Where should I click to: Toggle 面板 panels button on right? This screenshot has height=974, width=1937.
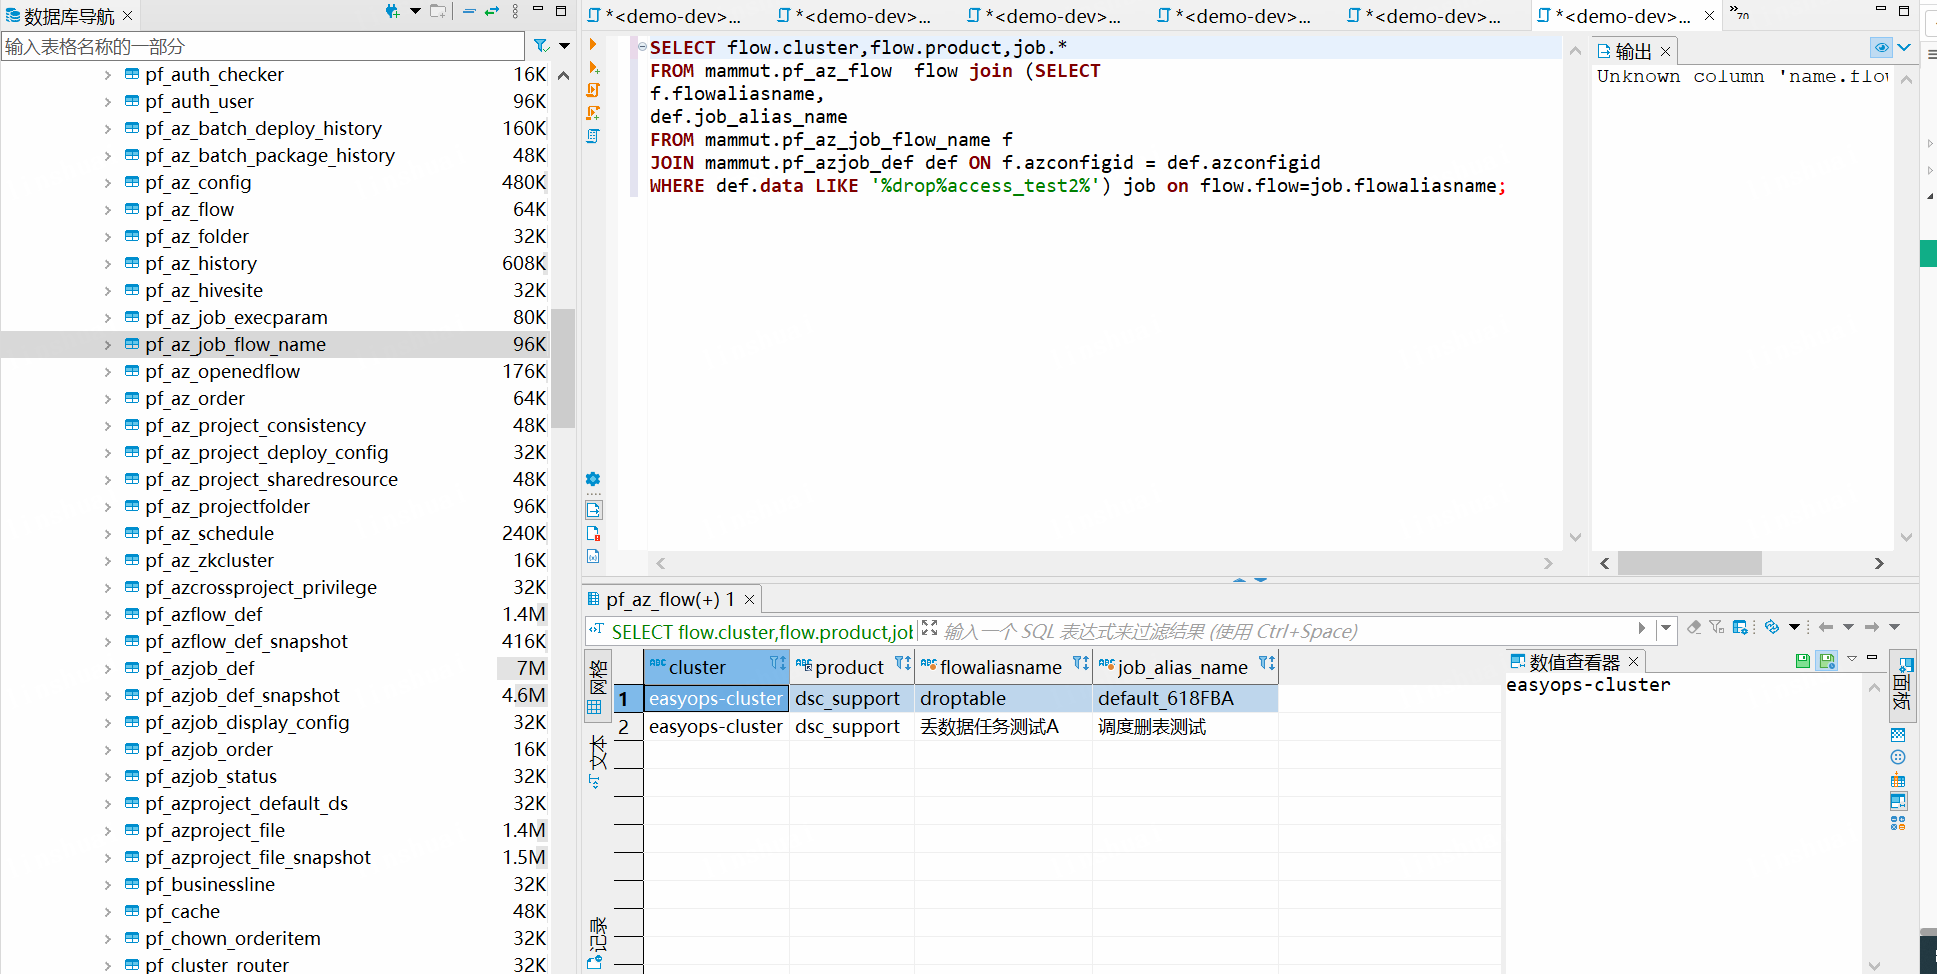click(x=1901, y=686)
